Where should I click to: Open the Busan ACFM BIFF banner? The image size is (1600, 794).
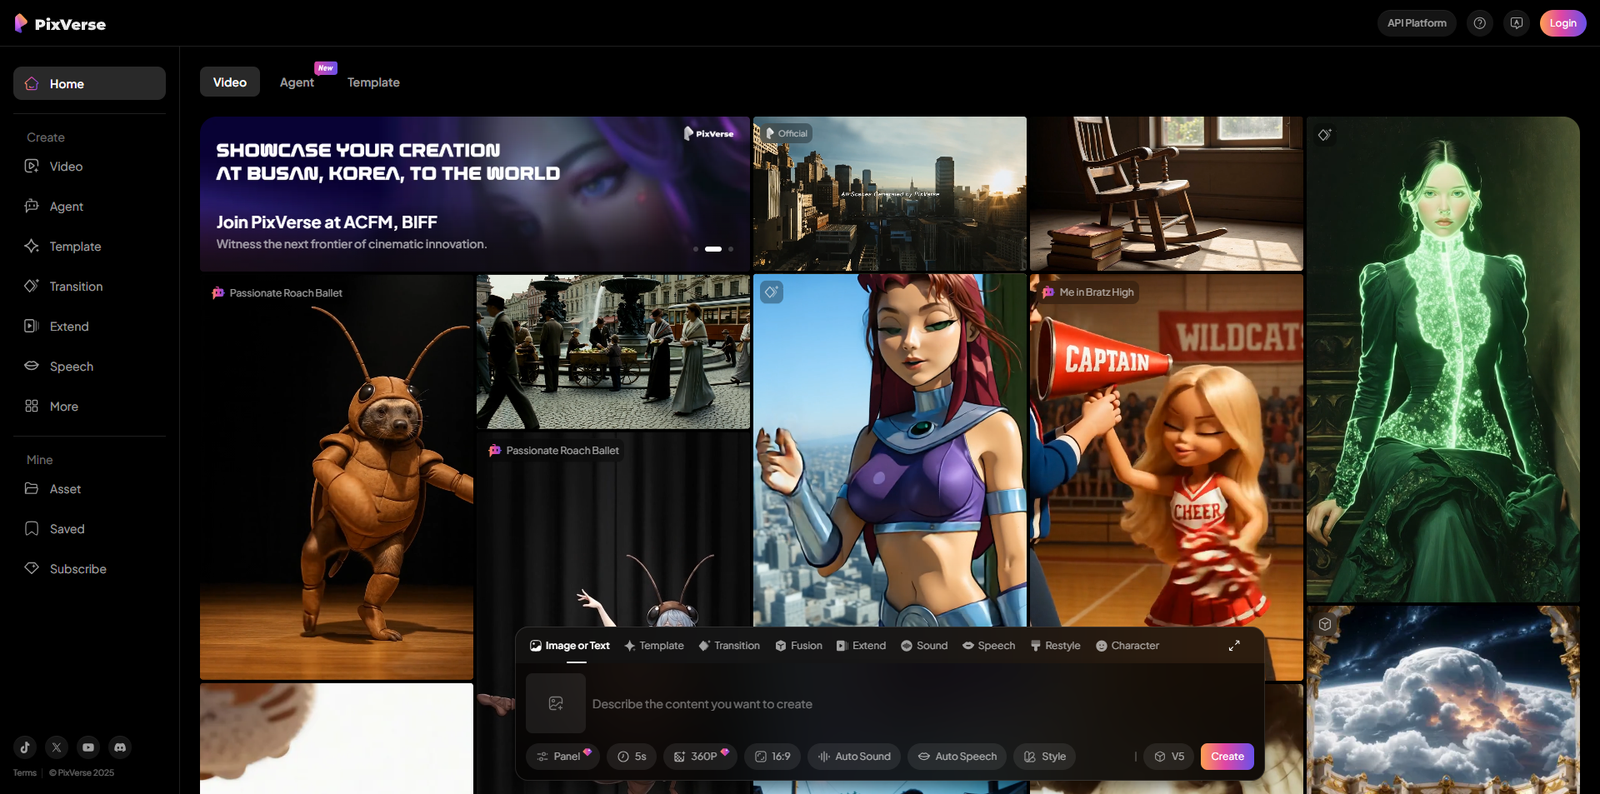(475, 194)
